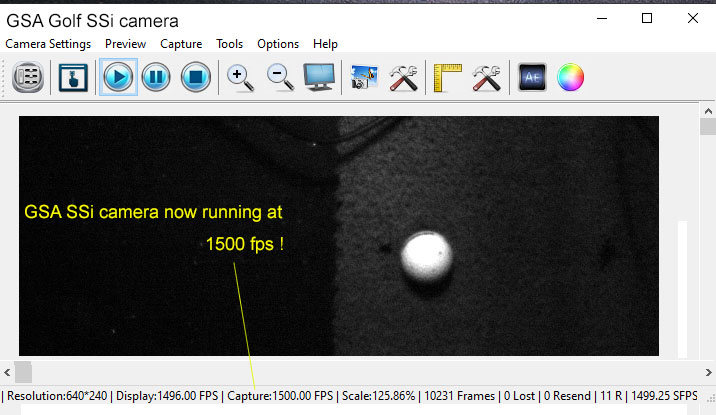Viewport: 716px width, 415px height.
Task: Zoom in with the plus magnifier
Action: (241, 78)
